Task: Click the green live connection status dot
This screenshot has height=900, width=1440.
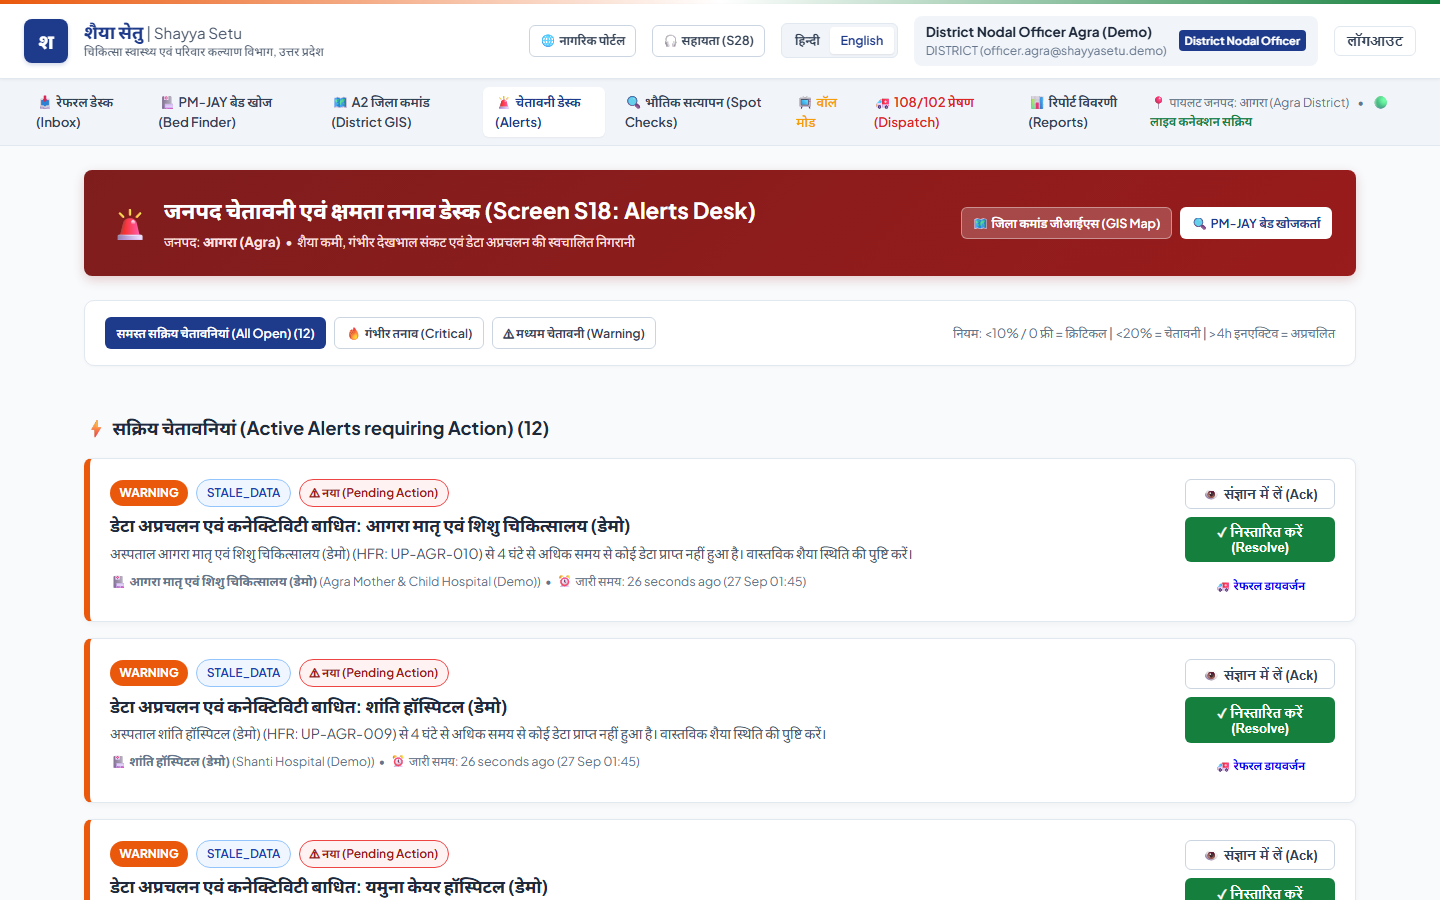Action: (1381, 102)
